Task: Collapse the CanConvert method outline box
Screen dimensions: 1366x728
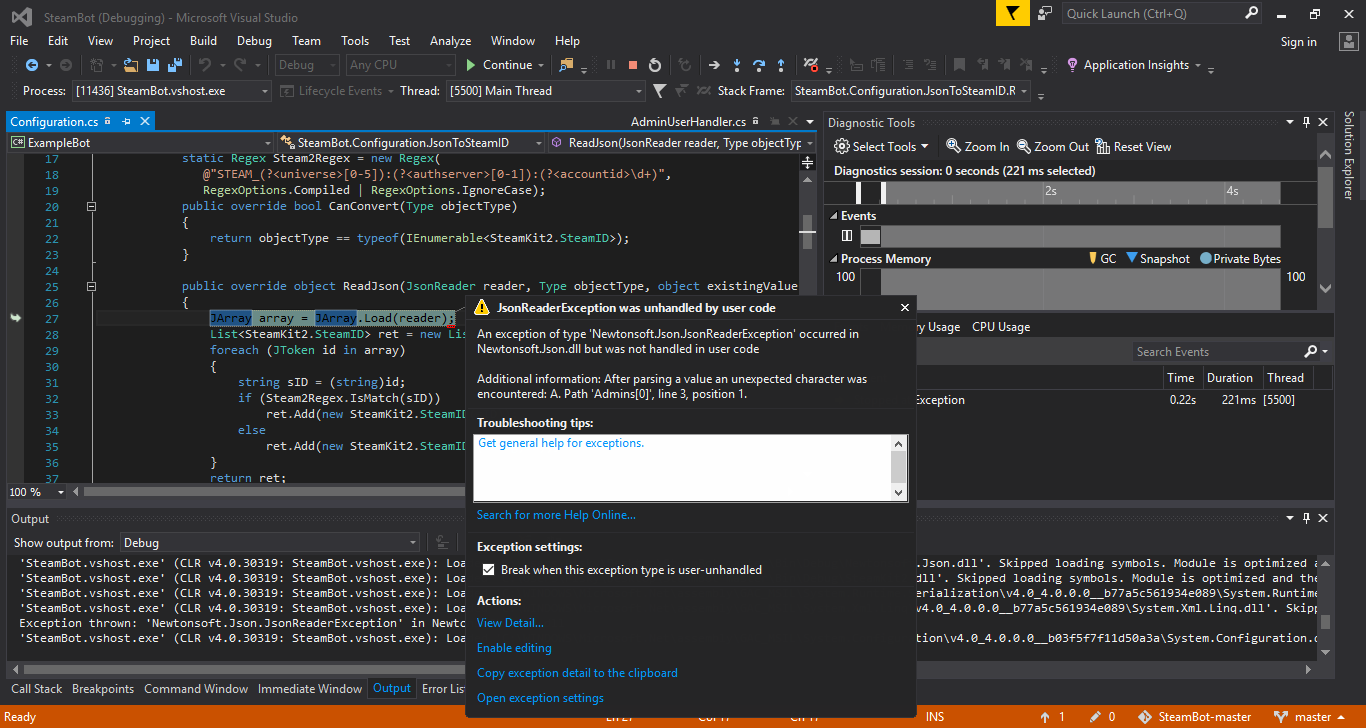Action: point(92,207)
